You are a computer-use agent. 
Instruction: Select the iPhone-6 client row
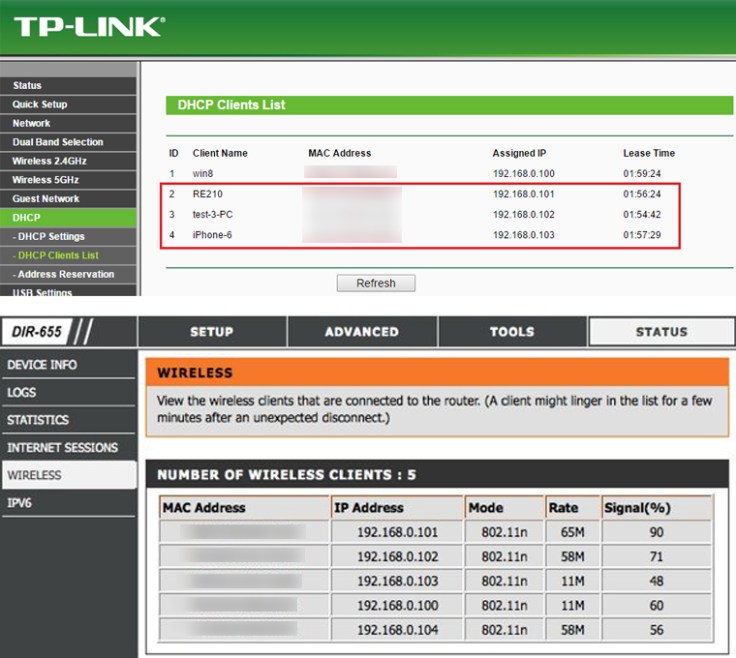[422, 234]
